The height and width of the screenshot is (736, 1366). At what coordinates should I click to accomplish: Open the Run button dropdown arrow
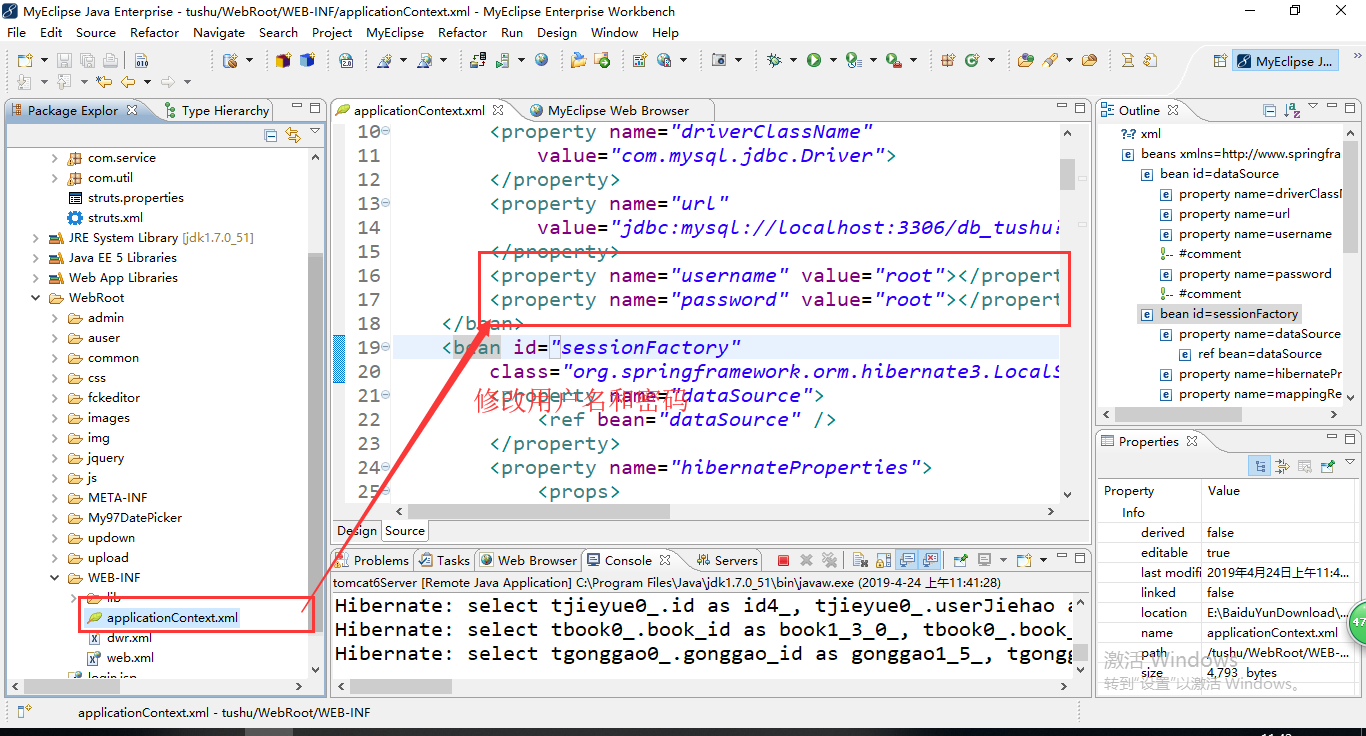pyautogui.click(x=833, y=60)
